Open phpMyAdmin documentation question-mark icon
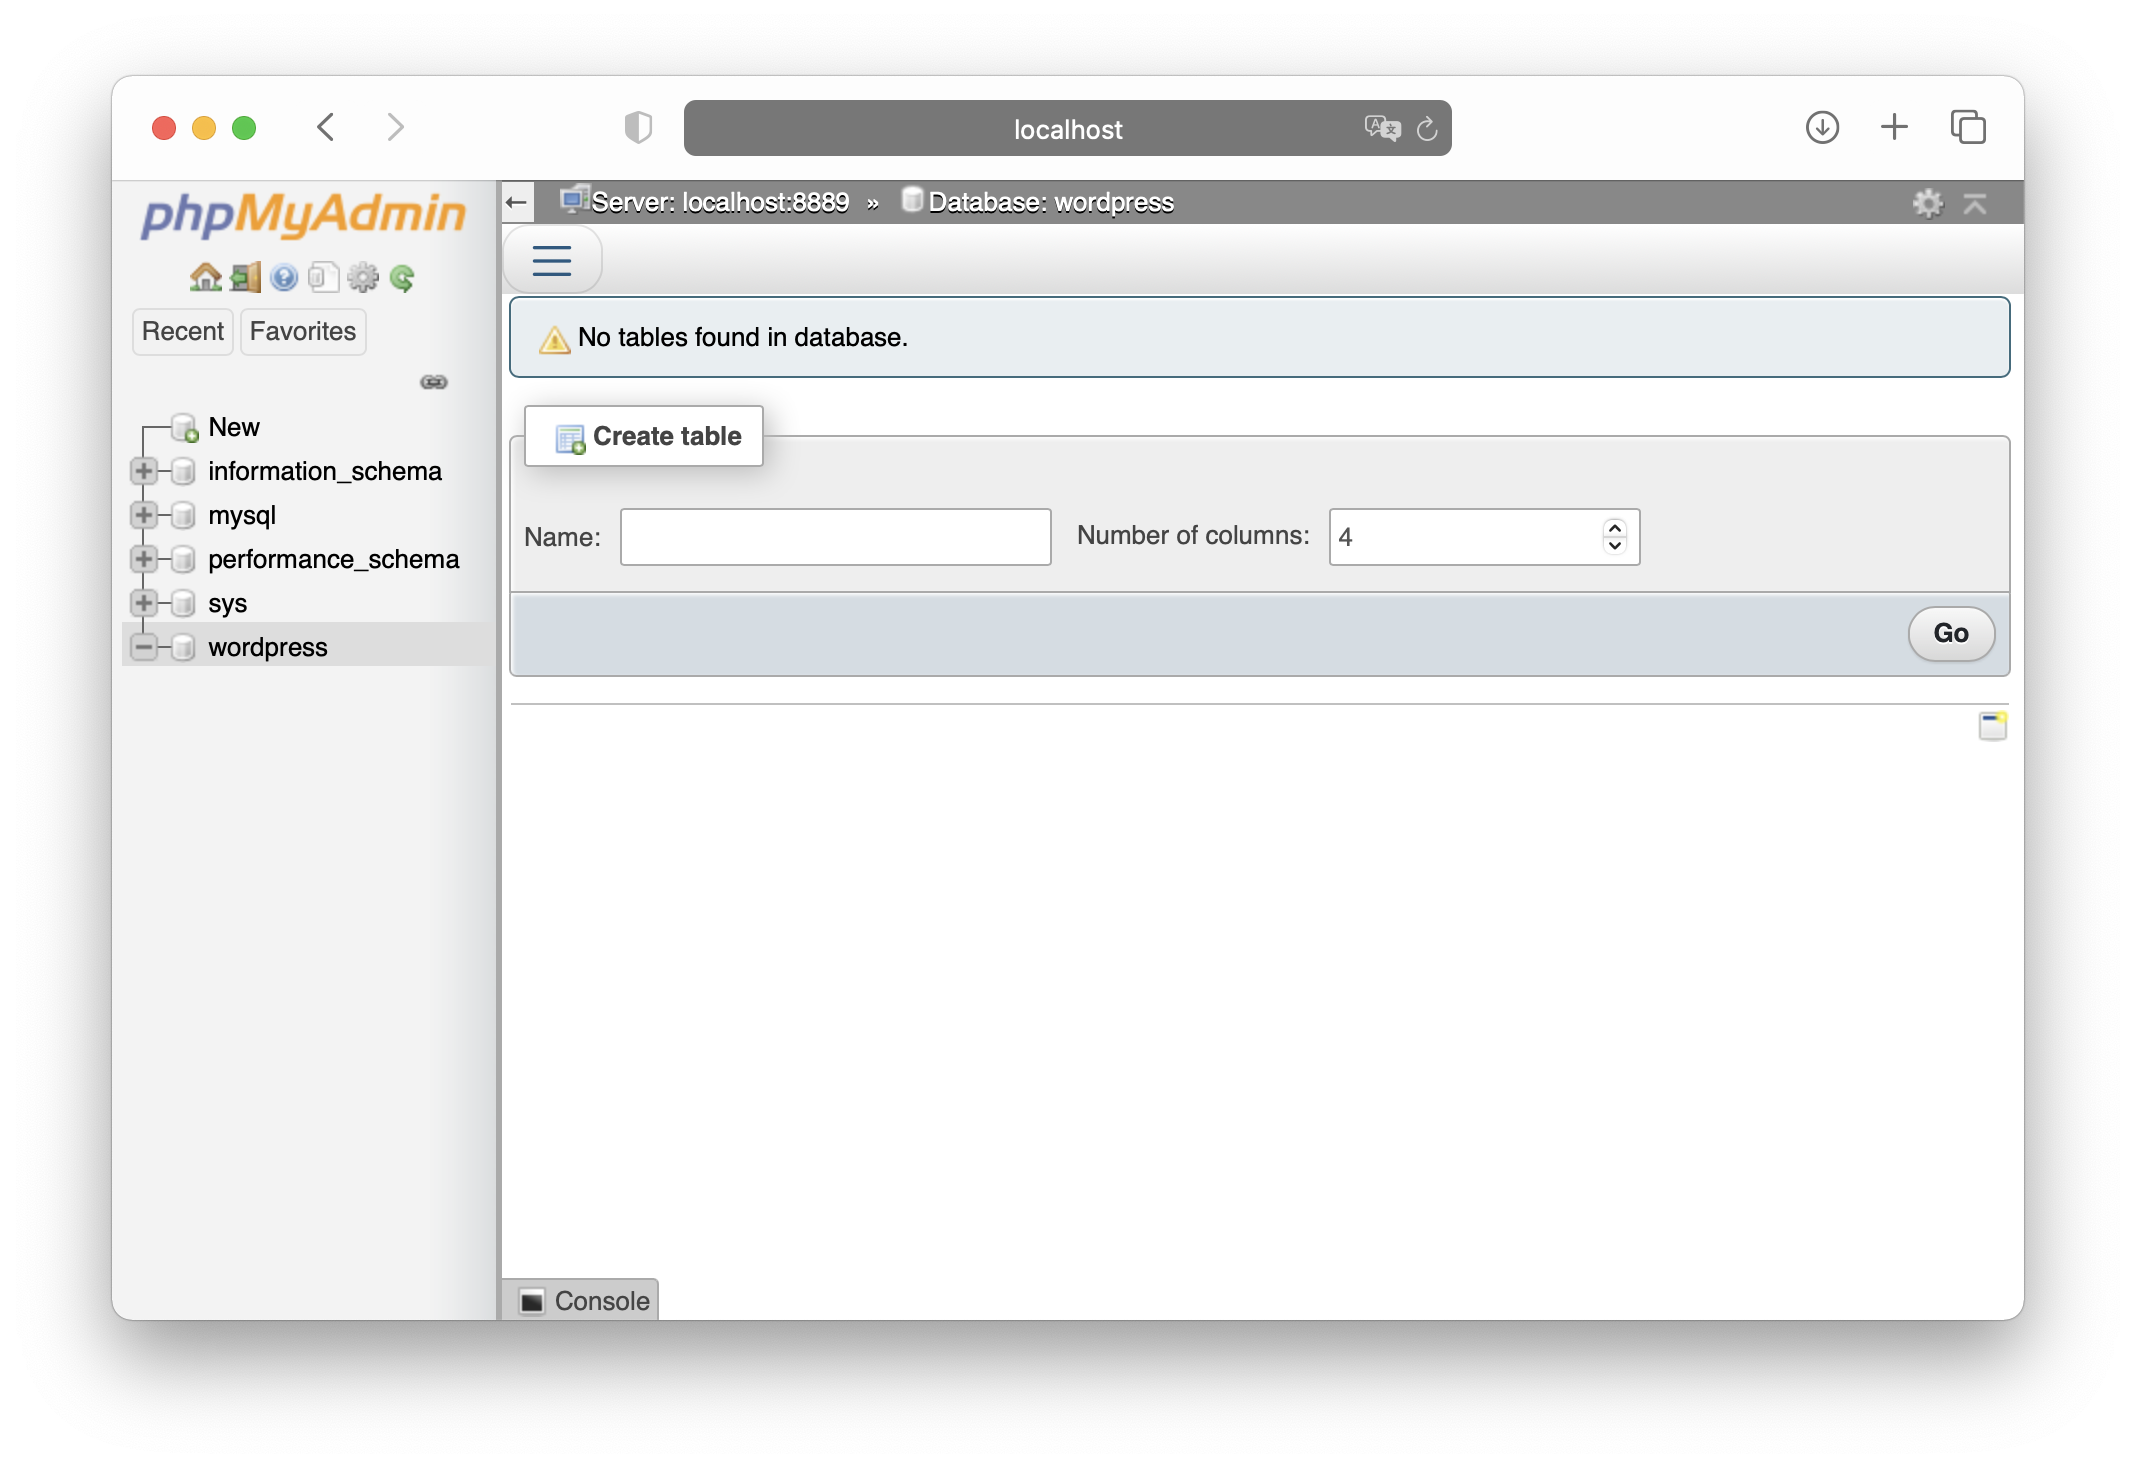The image size is (2136, 1468). pyautogui.click(x=285, y=277)
